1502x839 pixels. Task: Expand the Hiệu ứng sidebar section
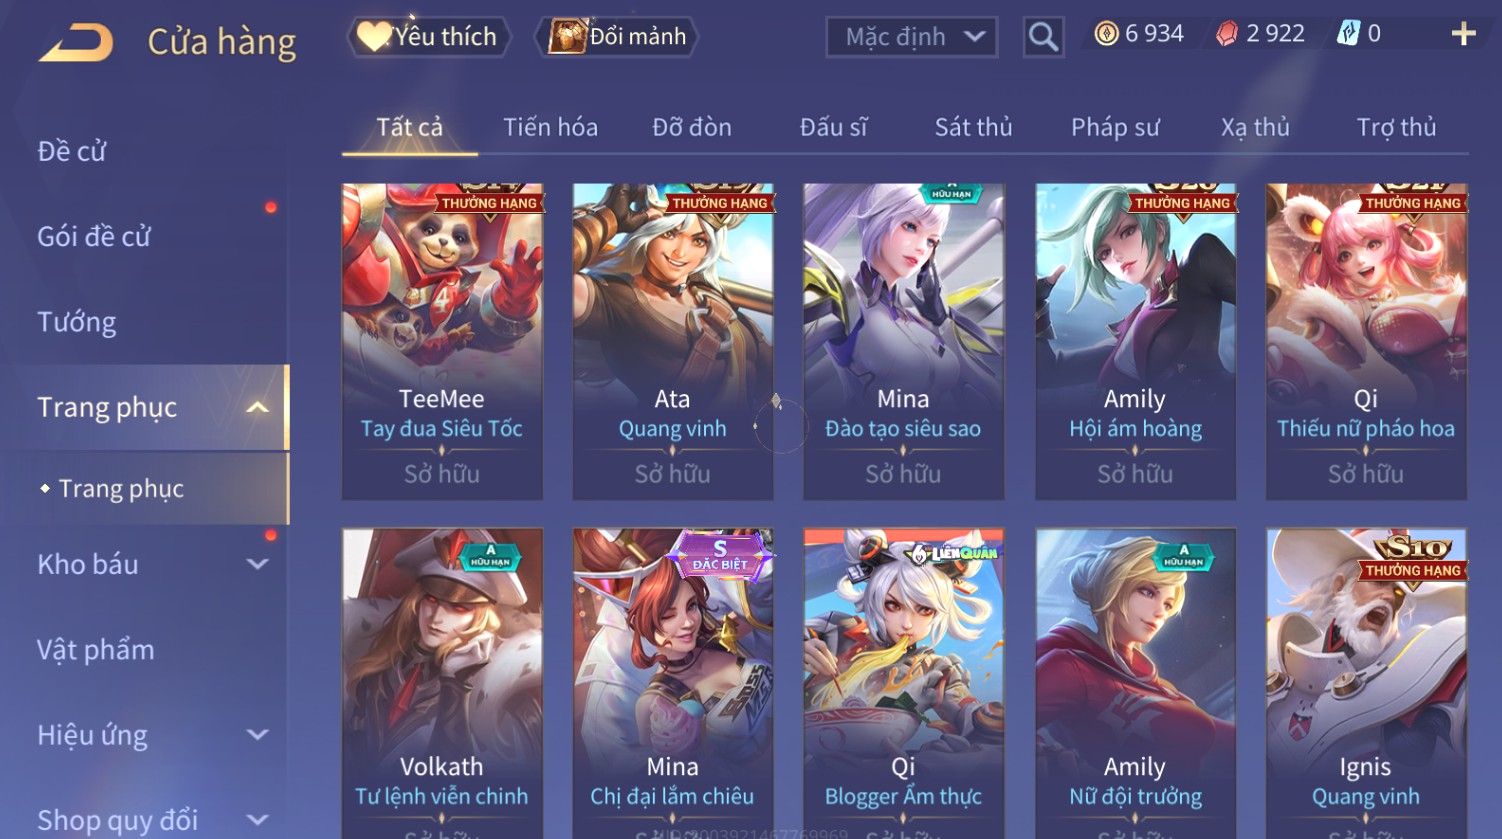(257, 735)
